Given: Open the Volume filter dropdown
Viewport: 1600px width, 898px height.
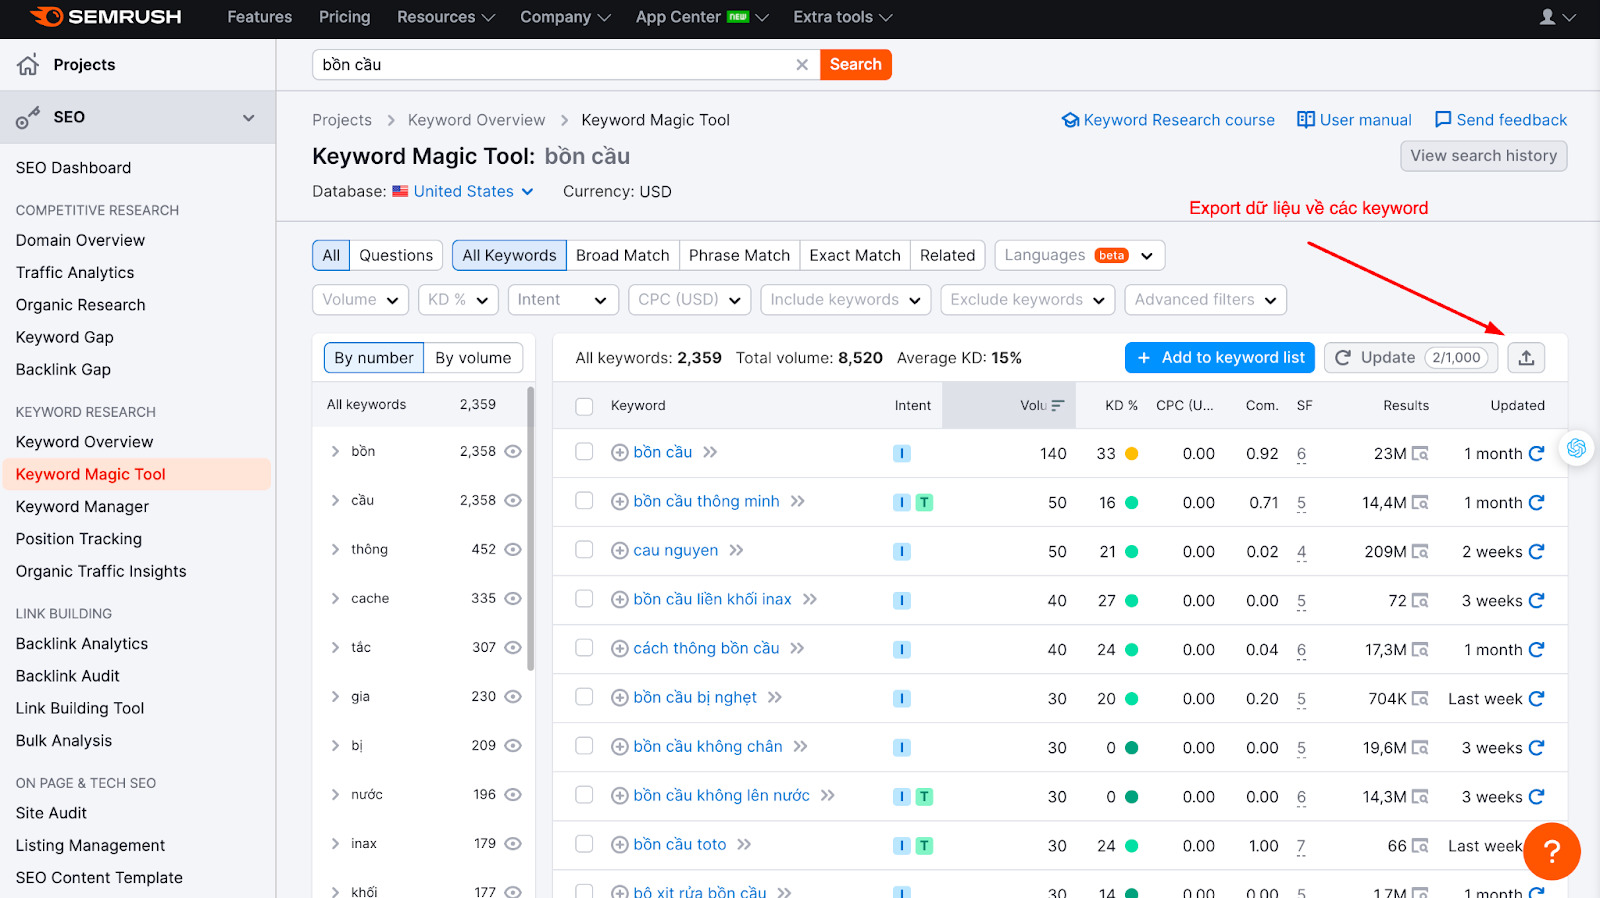Looking at the screenshot, I should (361, 300).
